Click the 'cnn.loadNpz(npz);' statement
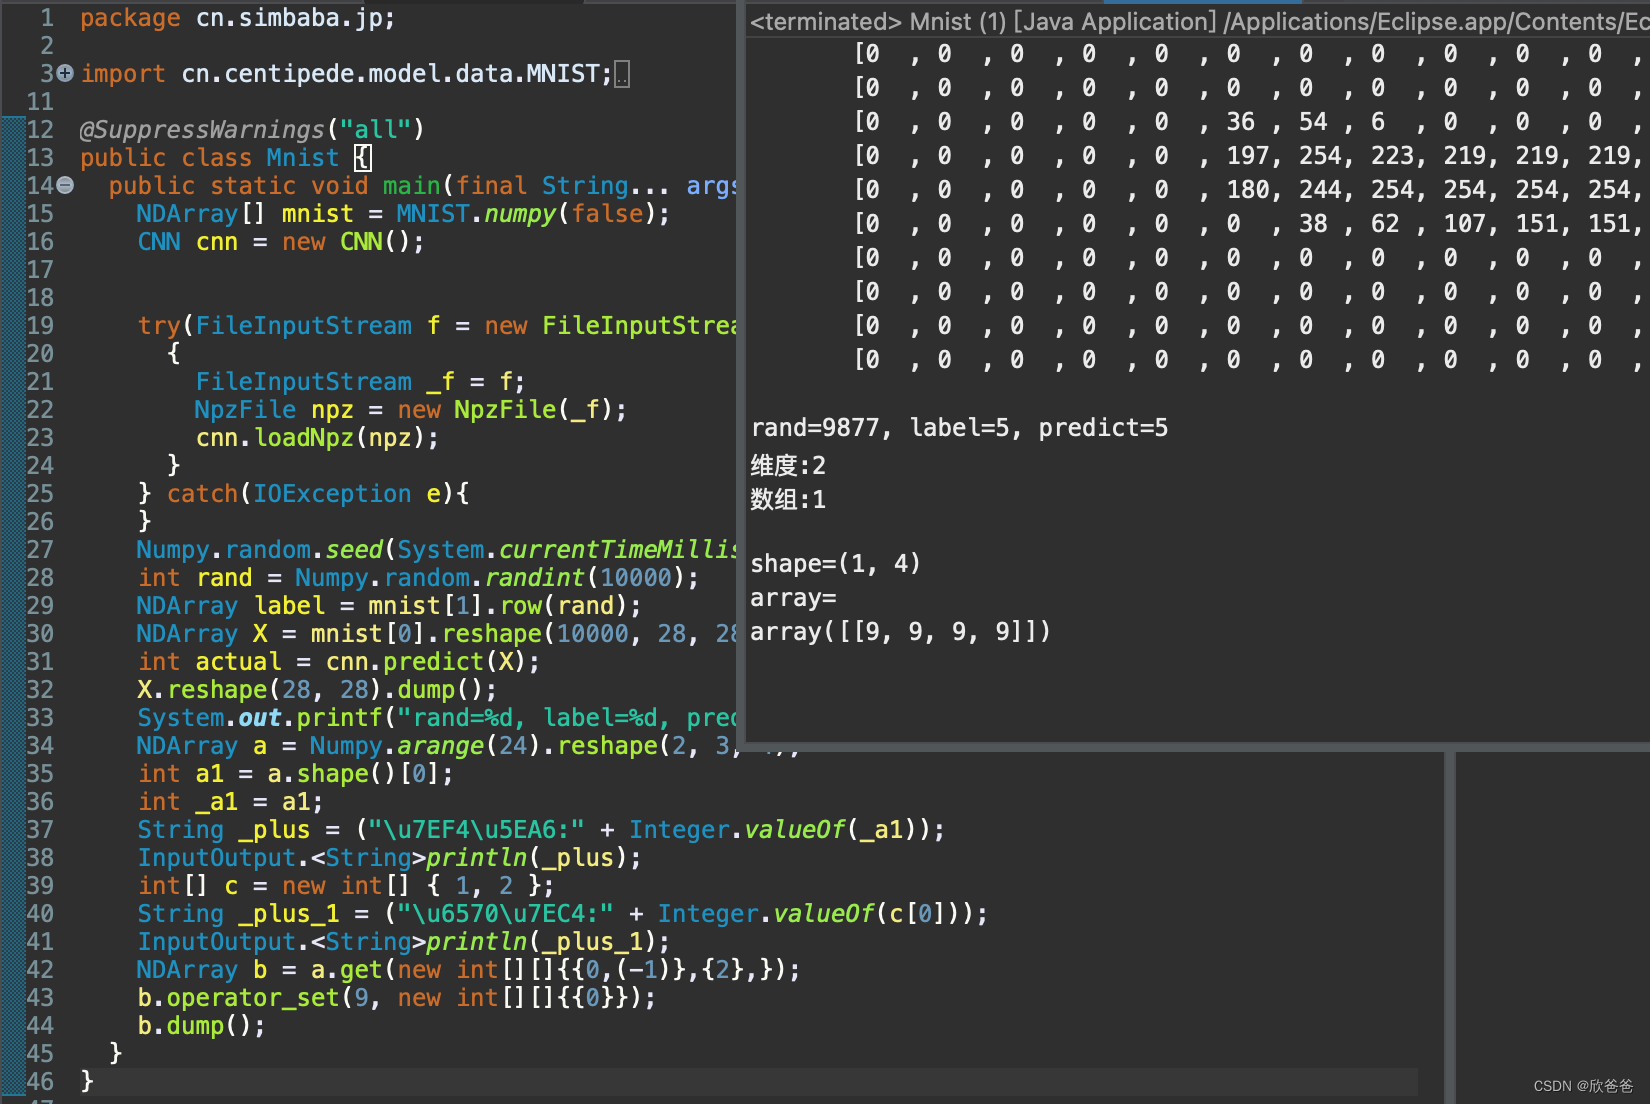Image resolution: width=1650 pixels, height=1104 pixels. (317, 437)
